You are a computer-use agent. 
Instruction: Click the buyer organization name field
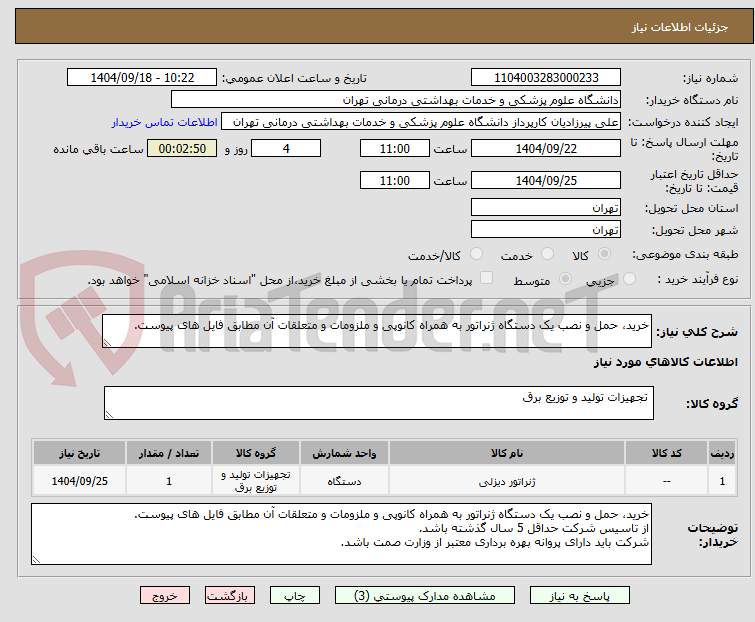pos(396,100)
